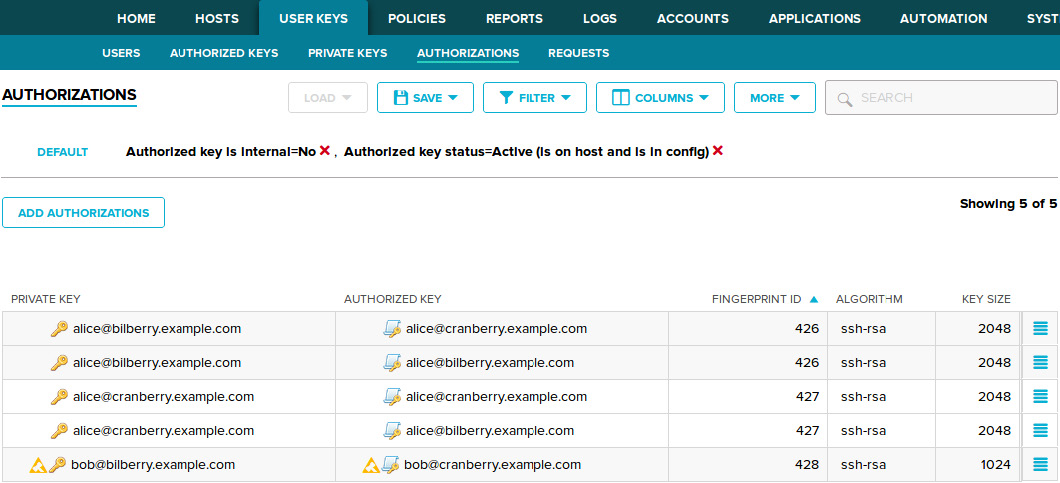Click warning icon beside bob@bilberry private key
The width and height of the screenshot is (1060, 483).
[39, 465]
